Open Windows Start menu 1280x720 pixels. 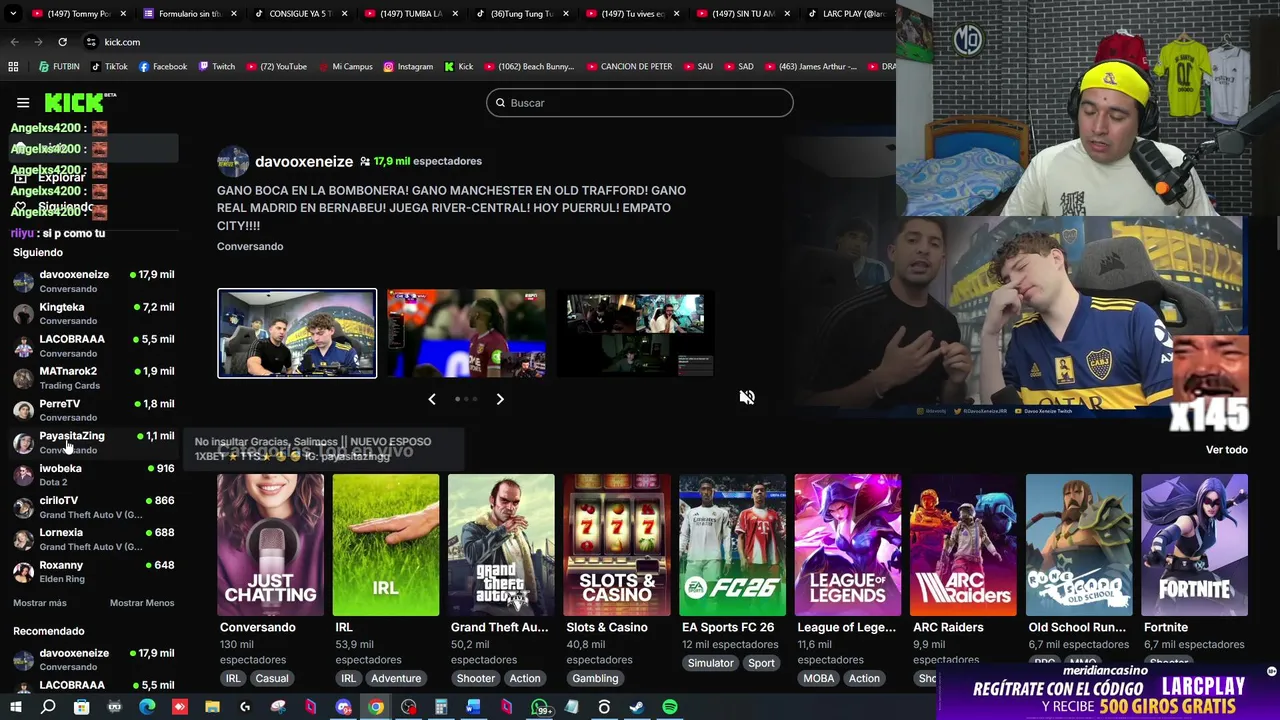click(x=15, y=707)
